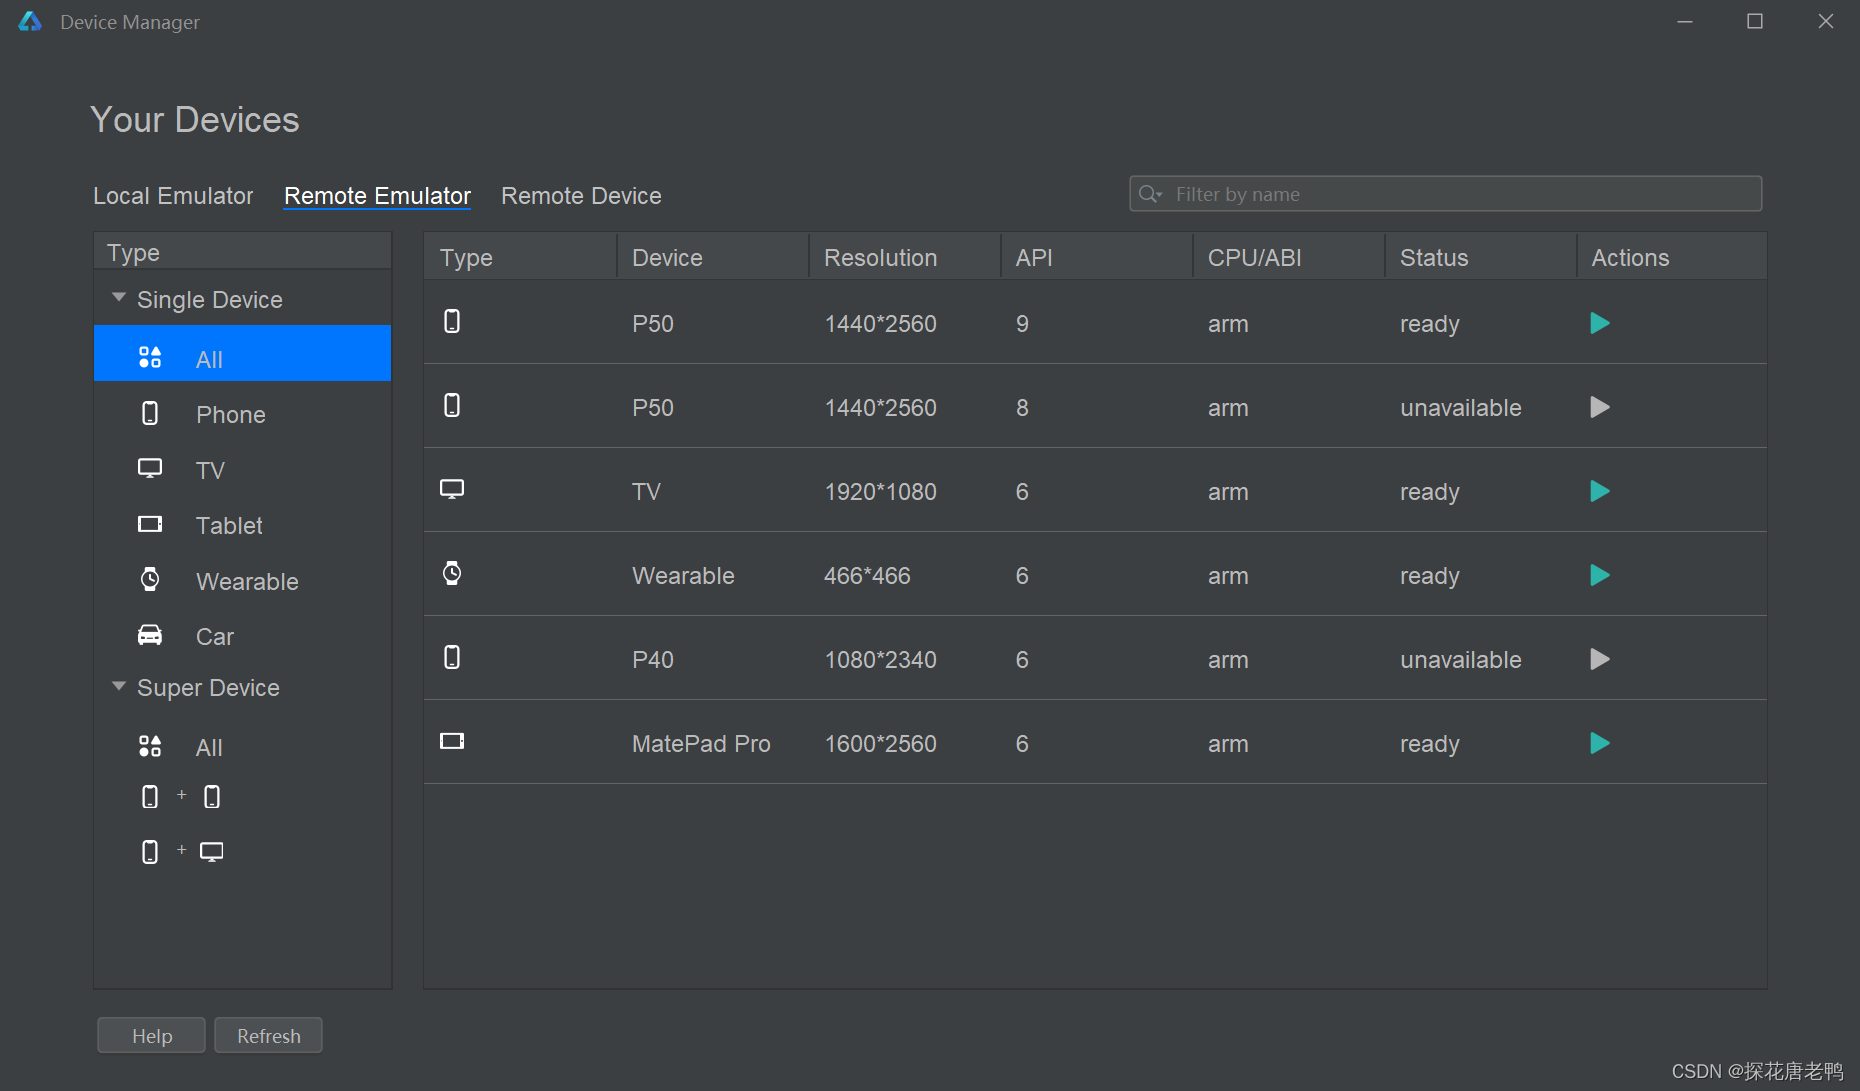Click the 1080*2340 resolution cell

point(880,660)
